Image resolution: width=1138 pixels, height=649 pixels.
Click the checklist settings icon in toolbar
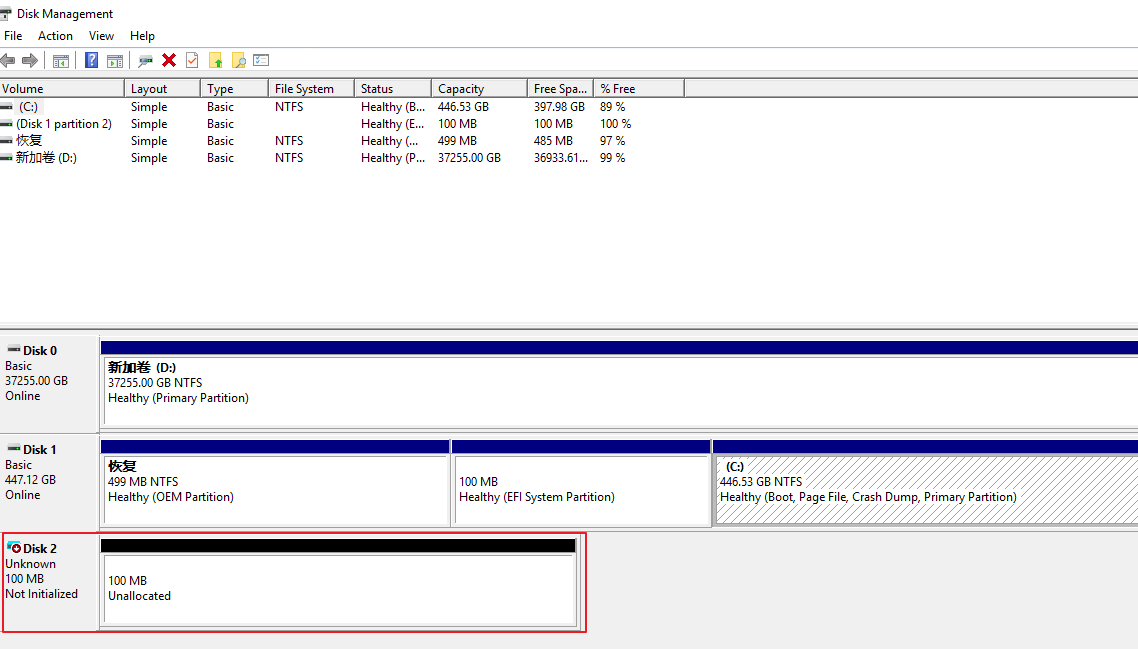coord(261,61)
